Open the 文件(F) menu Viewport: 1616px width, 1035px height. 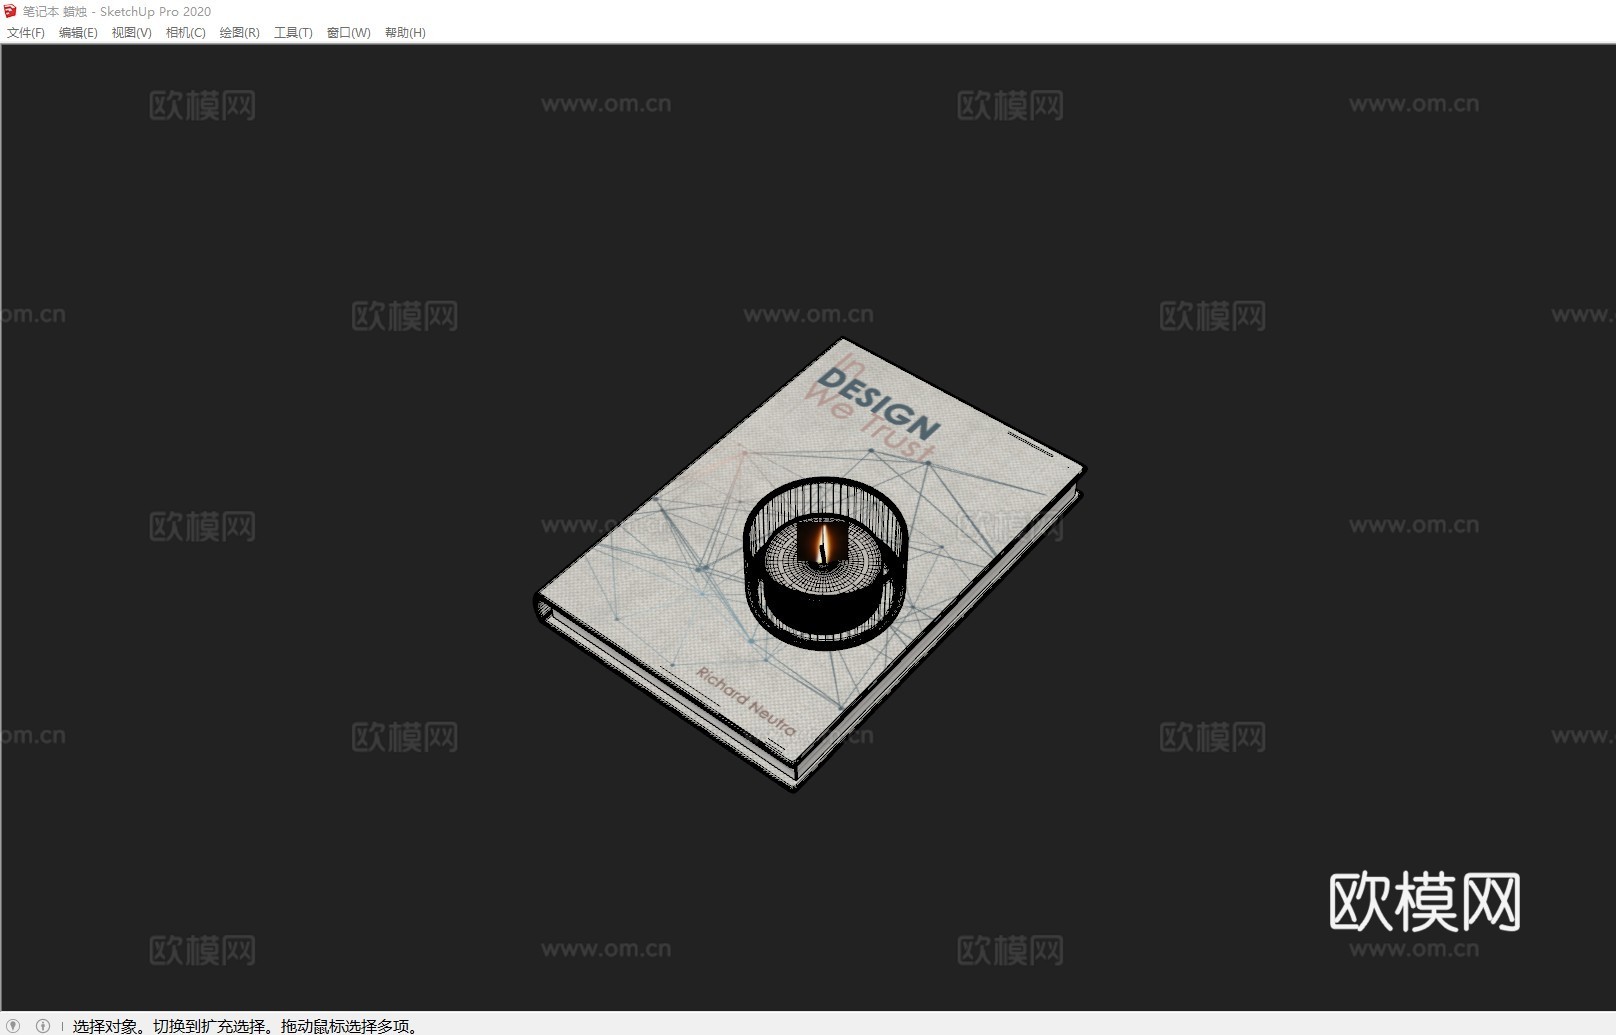point(26,33)
